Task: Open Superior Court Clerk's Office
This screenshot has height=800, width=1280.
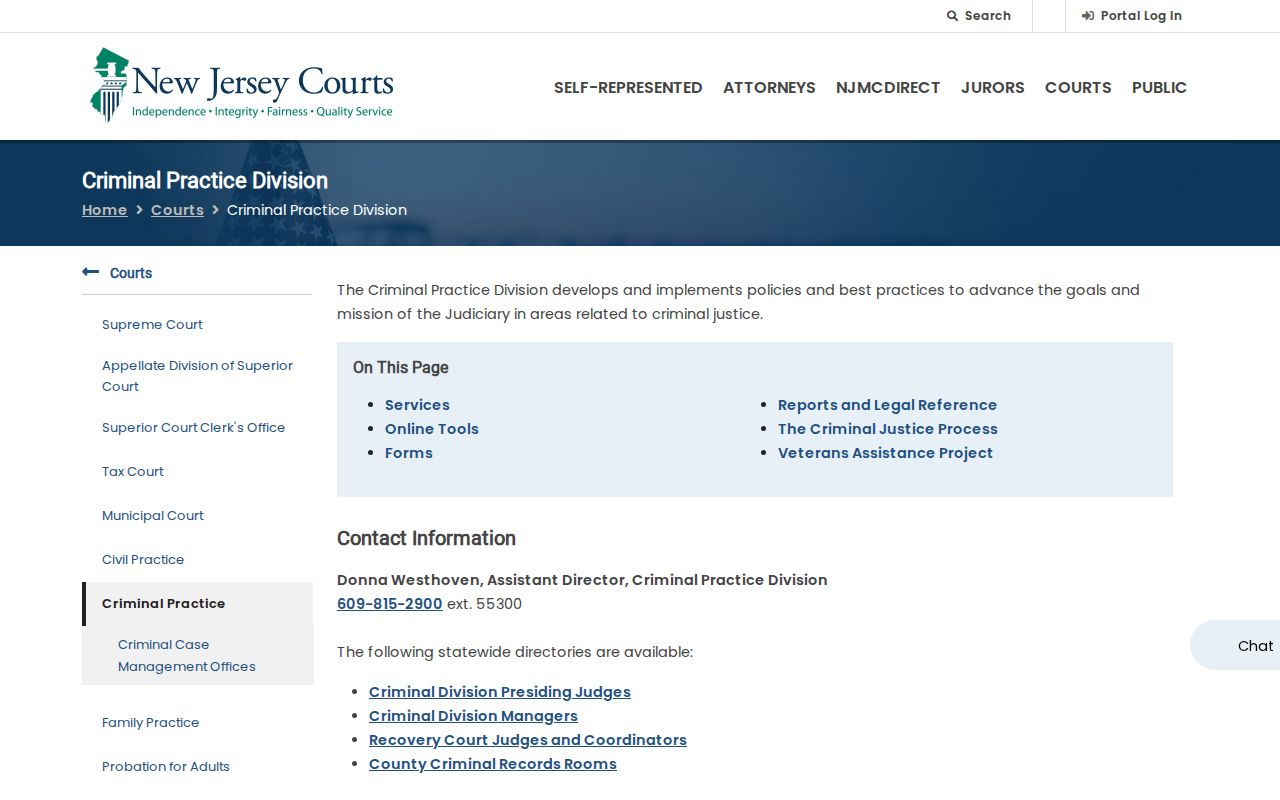Action: [x=193, y=427]
